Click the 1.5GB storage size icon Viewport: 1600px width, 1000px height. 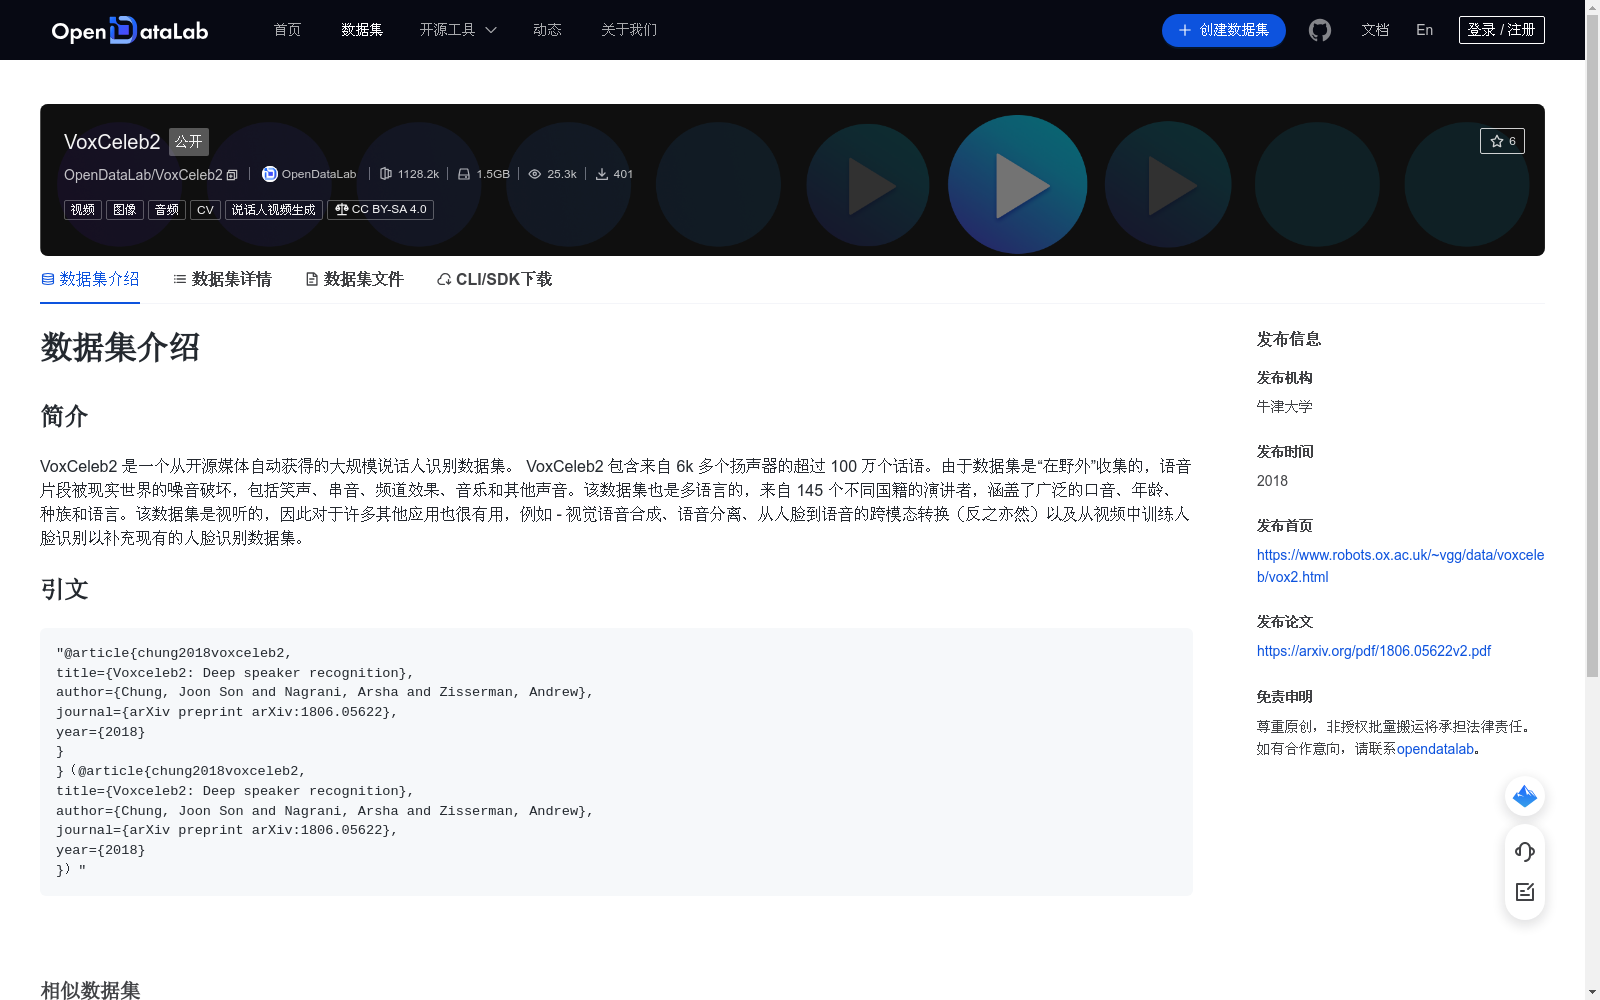(x=464, y=174)
